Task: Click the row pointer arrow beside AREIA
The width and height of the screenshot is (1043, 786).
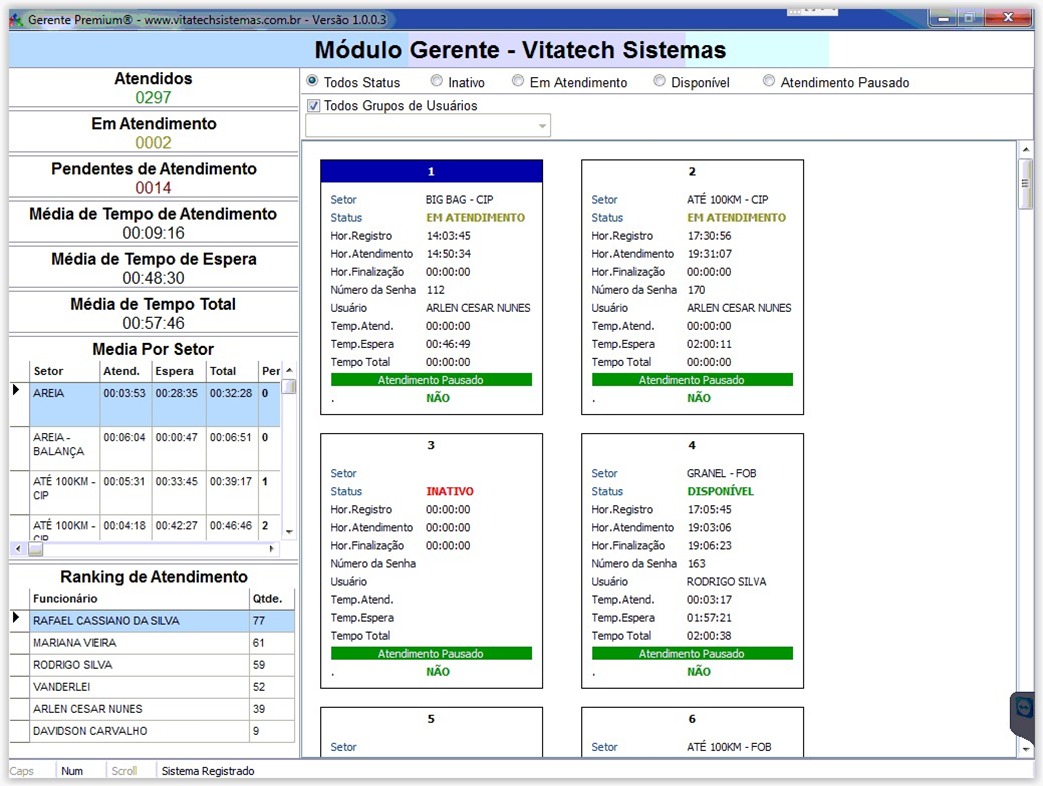Action: [16, 390]
